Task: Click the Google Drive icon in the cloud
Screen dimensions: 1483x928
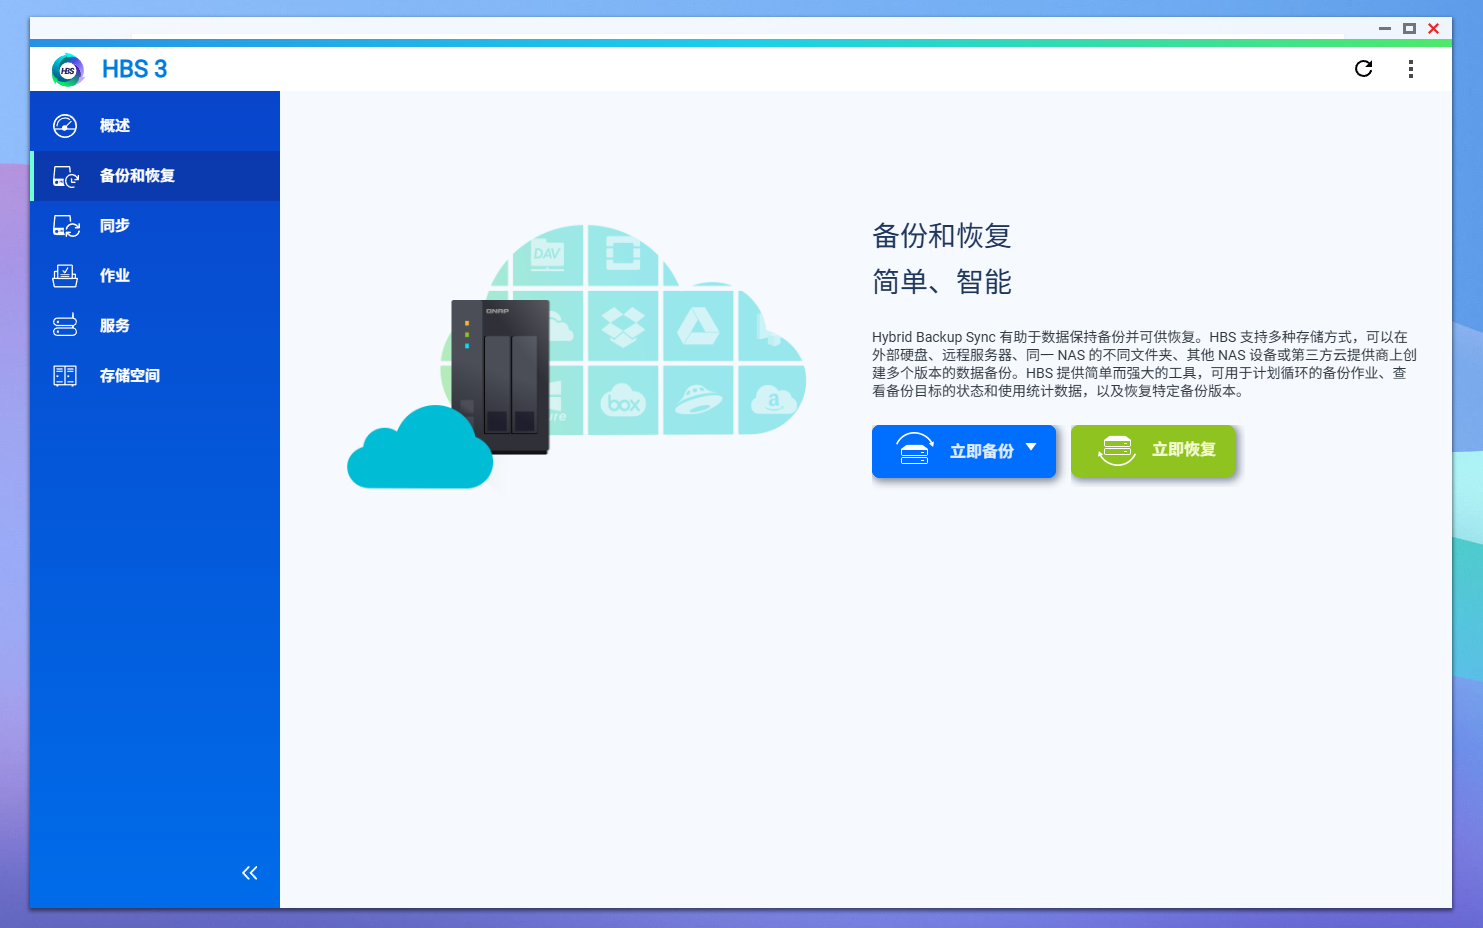Action: 698,326
